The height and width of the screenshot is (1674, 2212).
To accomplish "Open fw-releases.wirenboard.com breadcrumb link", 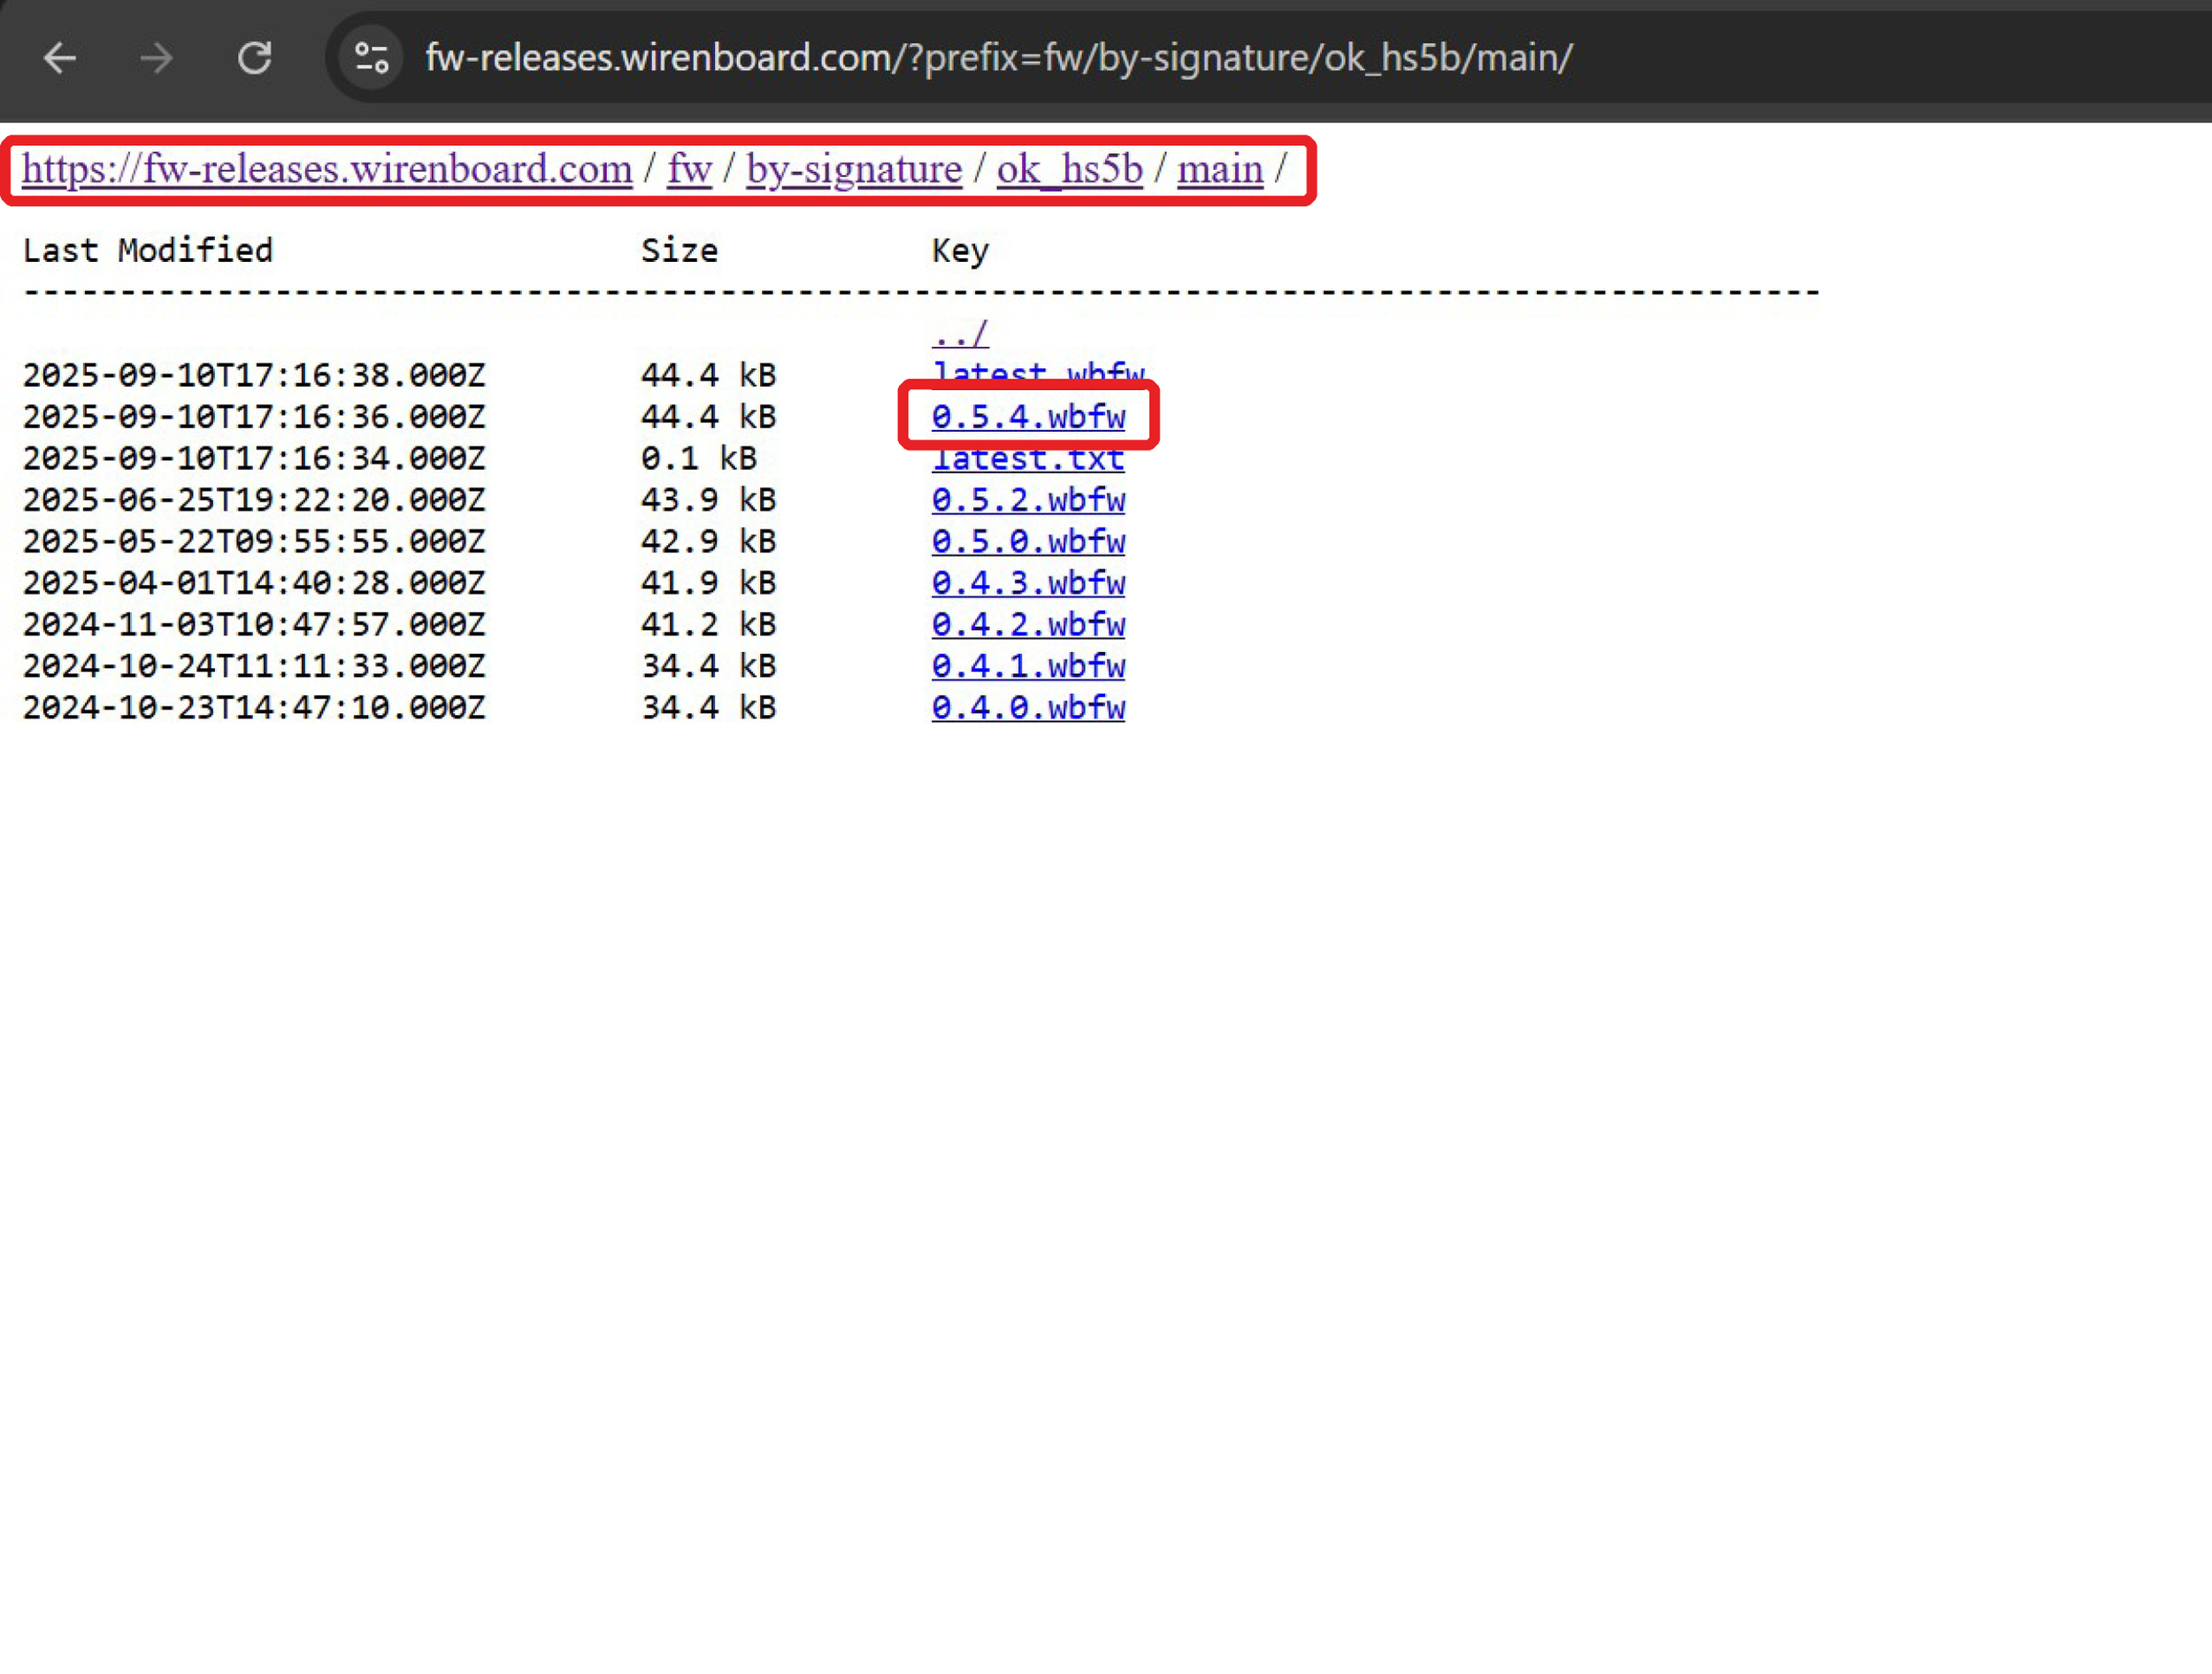I will [x=327, y=169].
